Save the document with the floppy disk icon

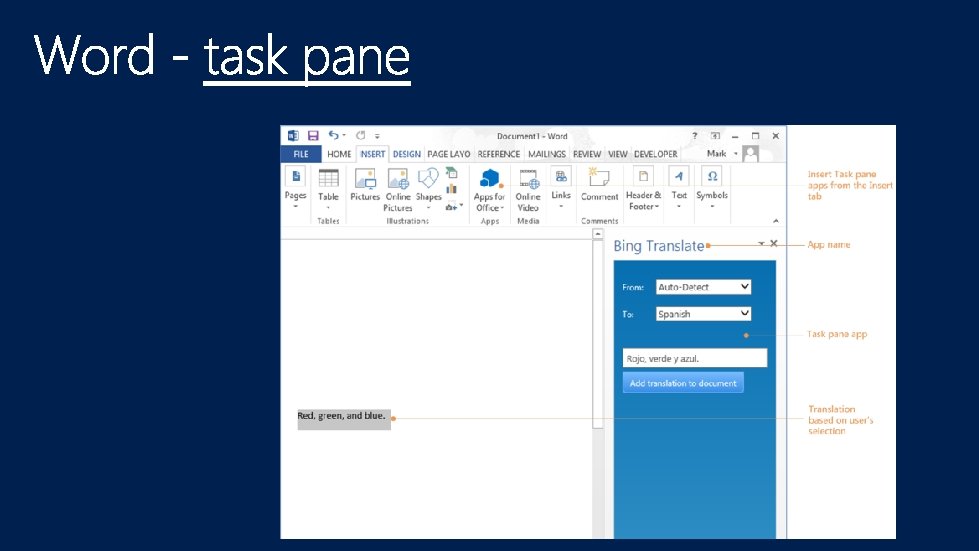point(313,135)
